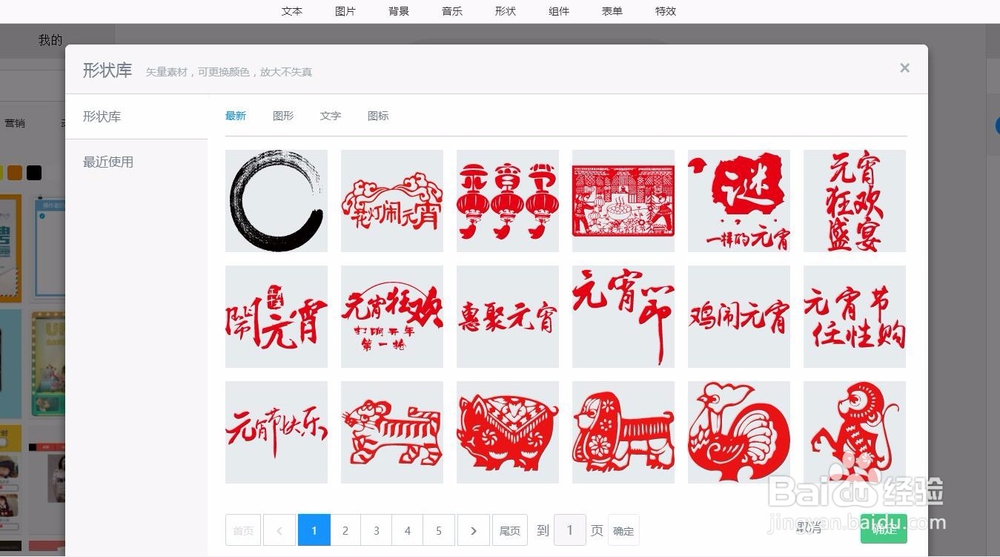Select the 鸡闹元宵 text shape
The image size is (1000, 557).
739,316
